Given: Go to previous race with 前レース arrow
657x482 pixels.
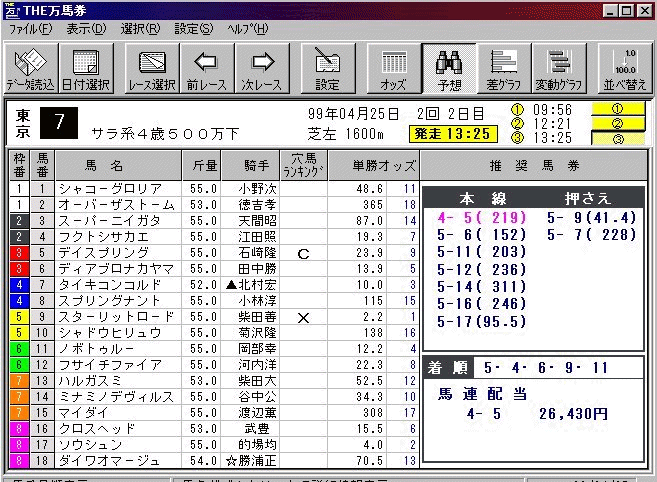Looking at the screenshot, I should 206,68.
